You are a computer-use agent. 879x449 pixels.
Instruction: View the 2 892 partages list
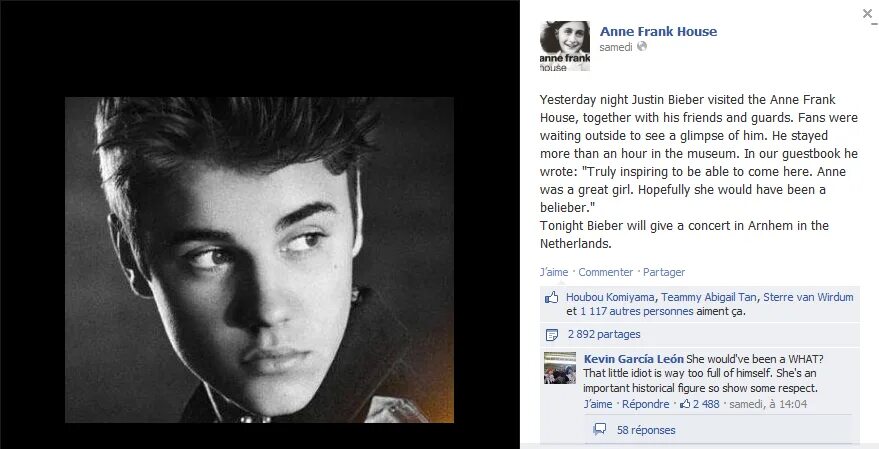pyautogui.click(x=604, y=335)
